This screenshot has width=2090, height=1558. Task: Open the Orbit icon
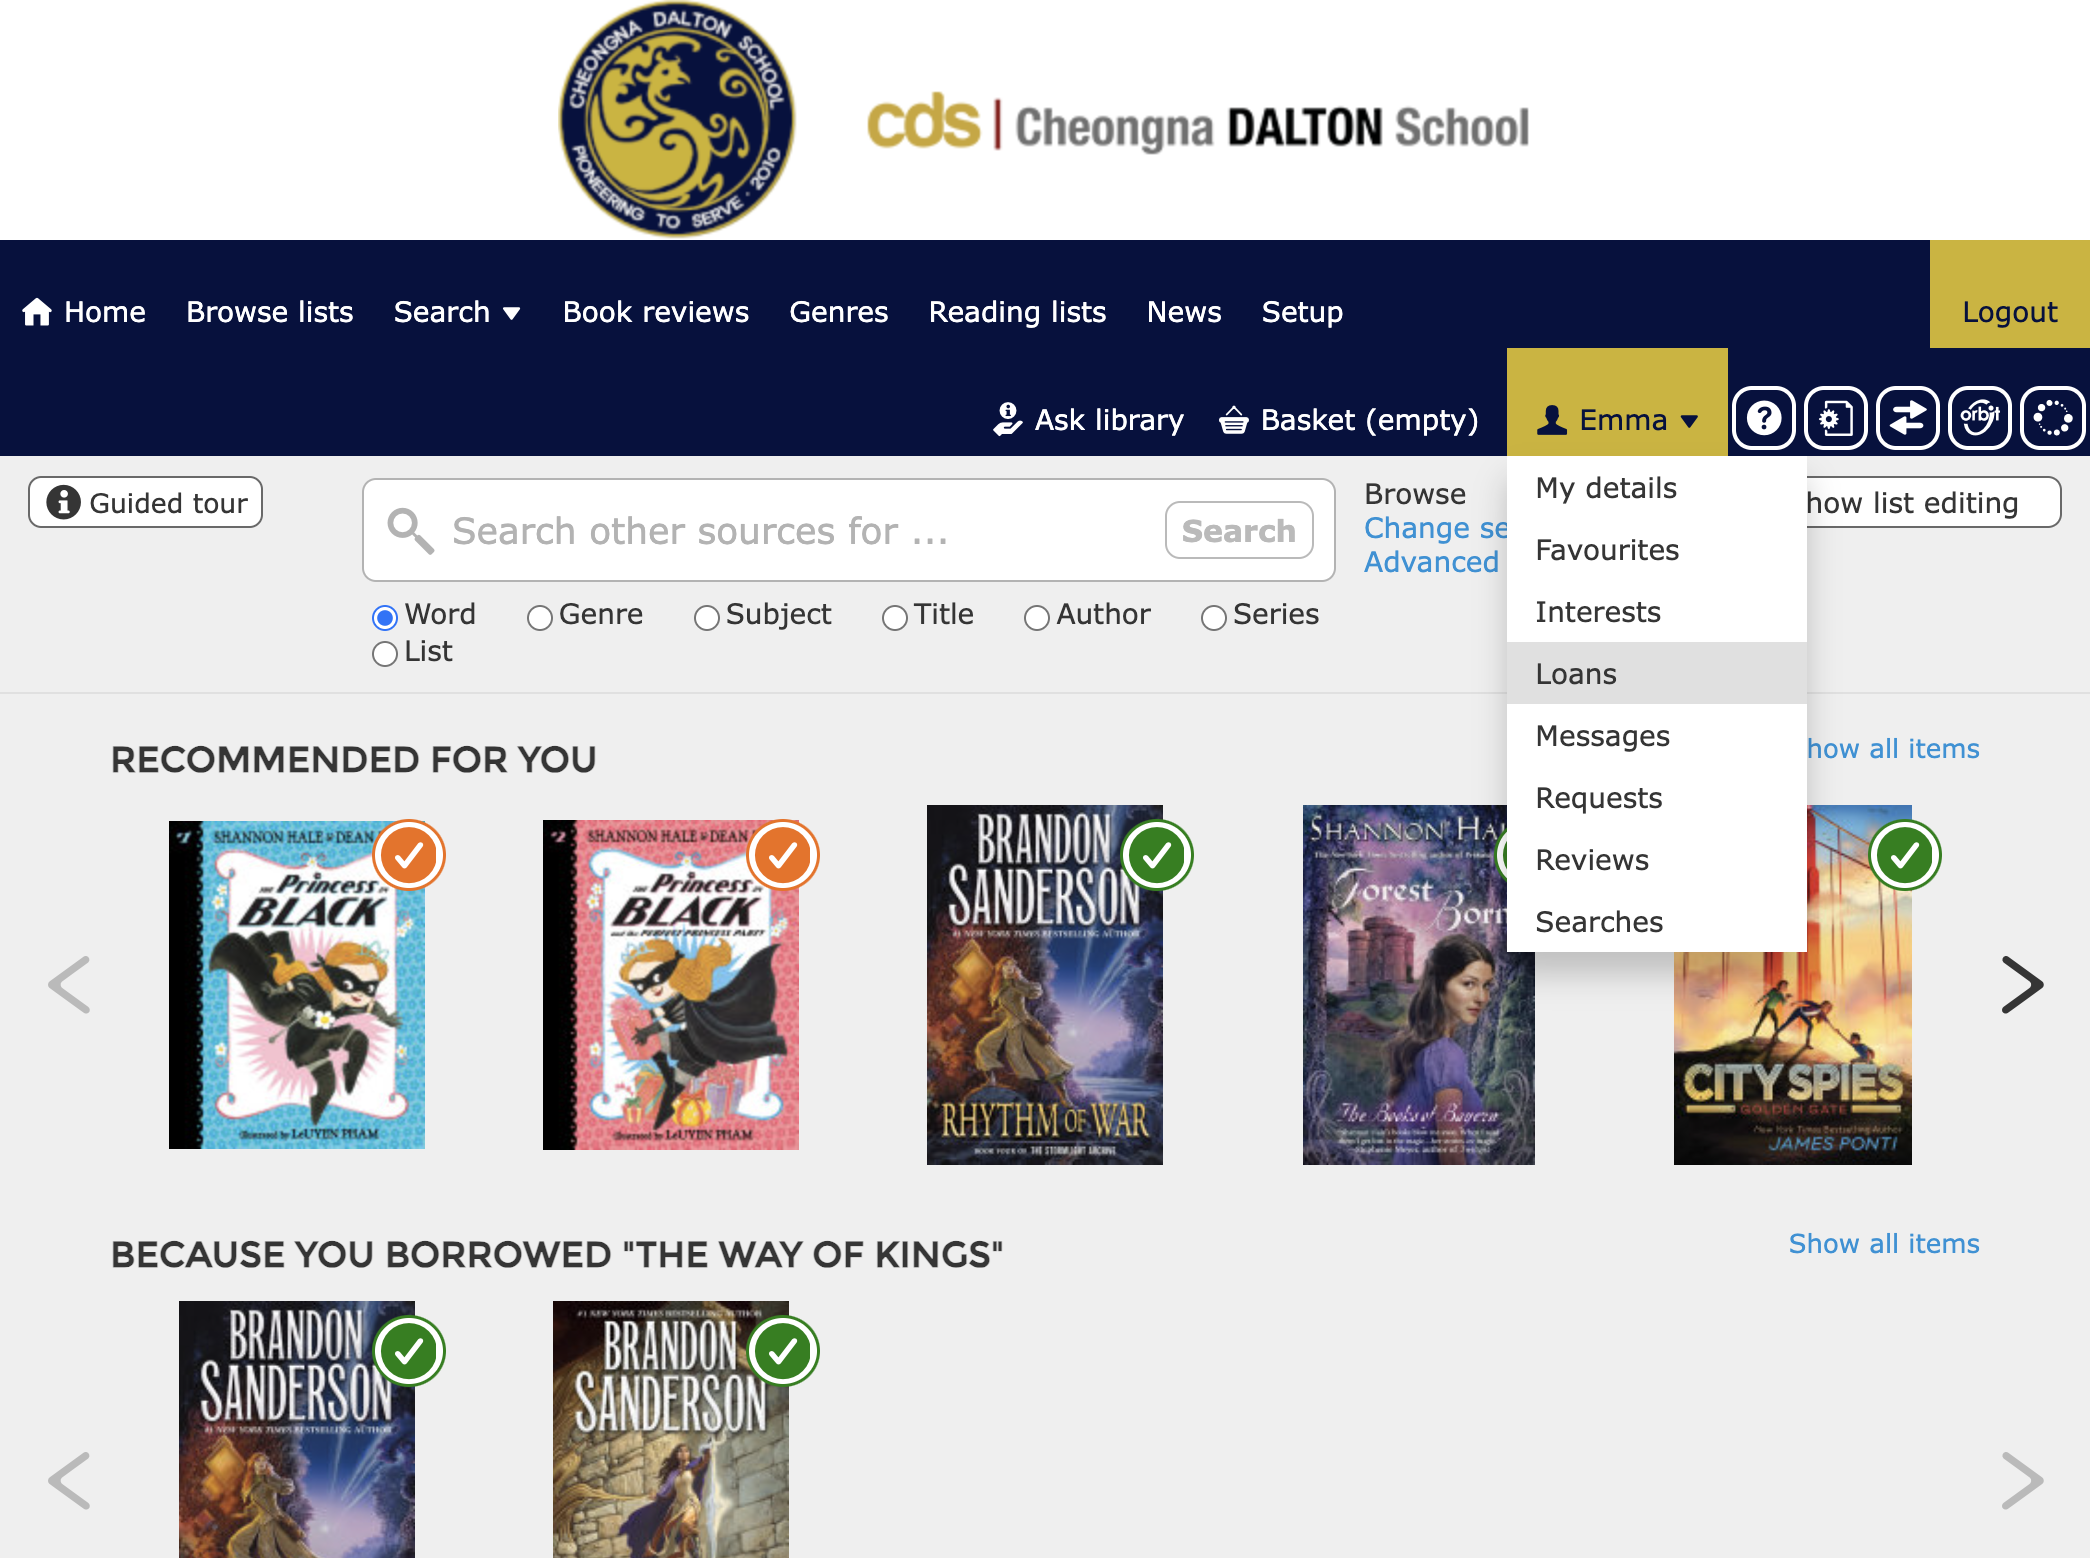[x=1980, y=418]
